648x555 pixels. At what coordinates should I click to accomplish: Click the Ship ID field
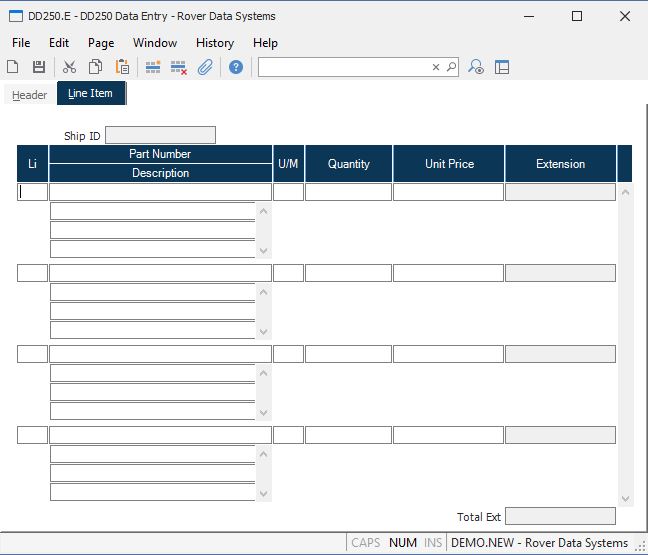160,135
